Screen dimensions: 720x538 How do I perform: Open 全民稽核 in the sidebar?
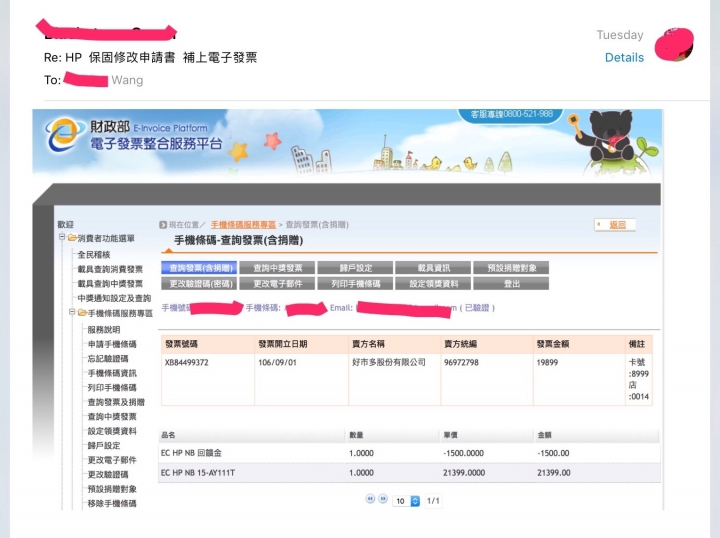coord(94,254)
